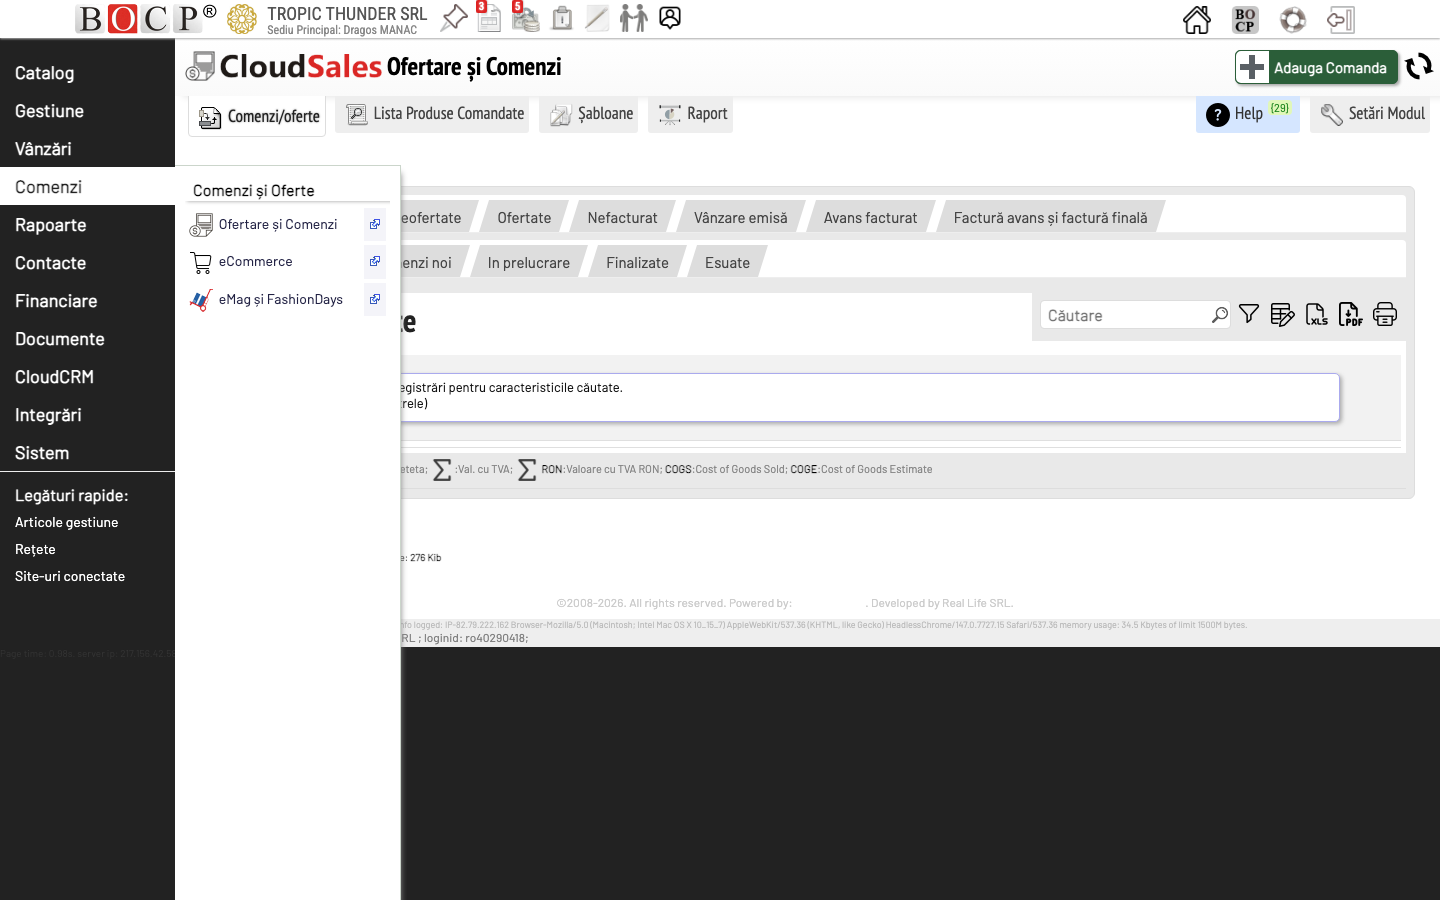Click the pushpin icon in top bar
This screenshot has height=900, width=1440.
click(454, 18)
